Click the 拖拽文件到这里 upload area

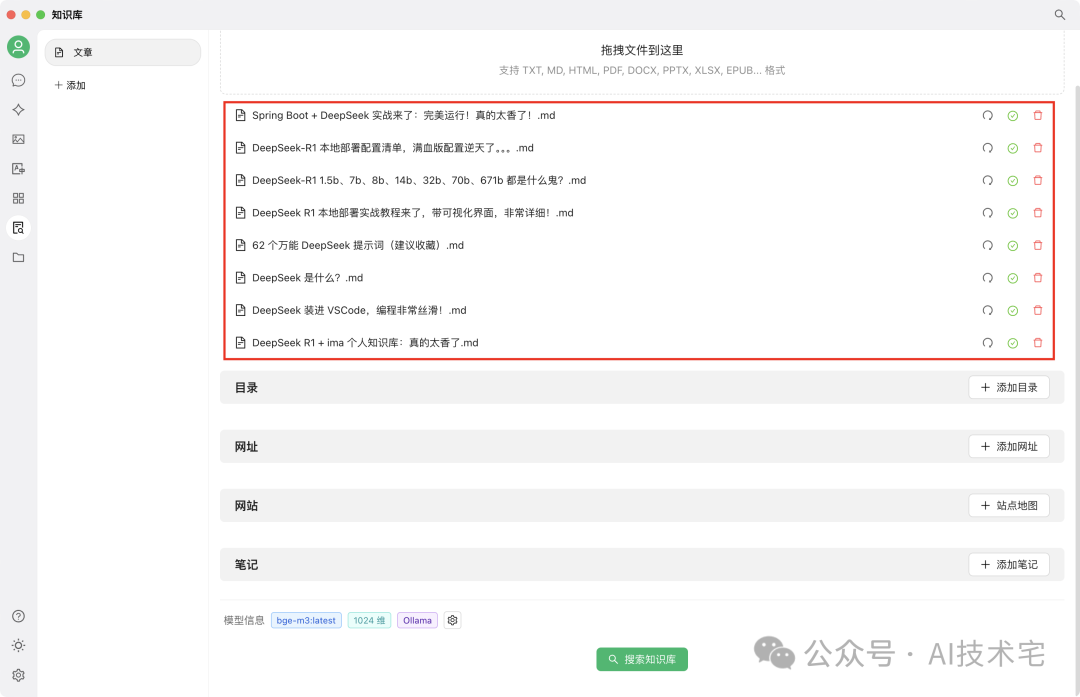click(x=642, y=60)
